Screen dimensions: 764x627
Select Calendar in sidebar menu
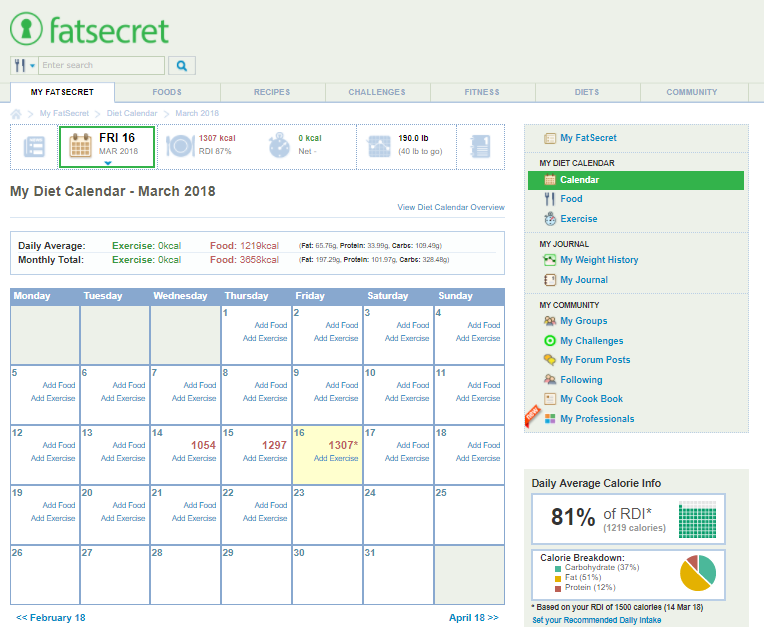636,180
